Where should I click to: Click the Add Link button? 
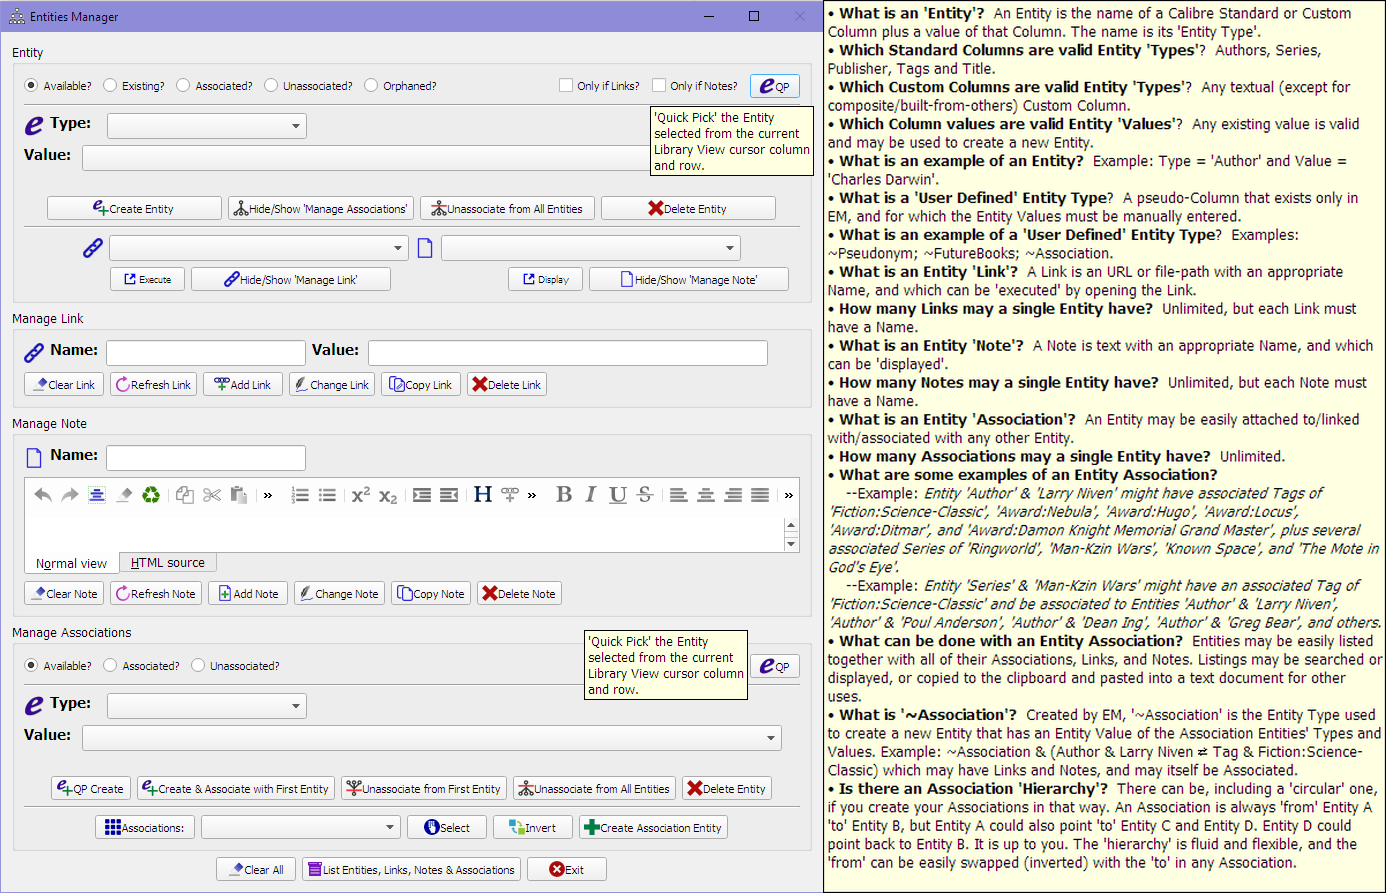(243, 384)
